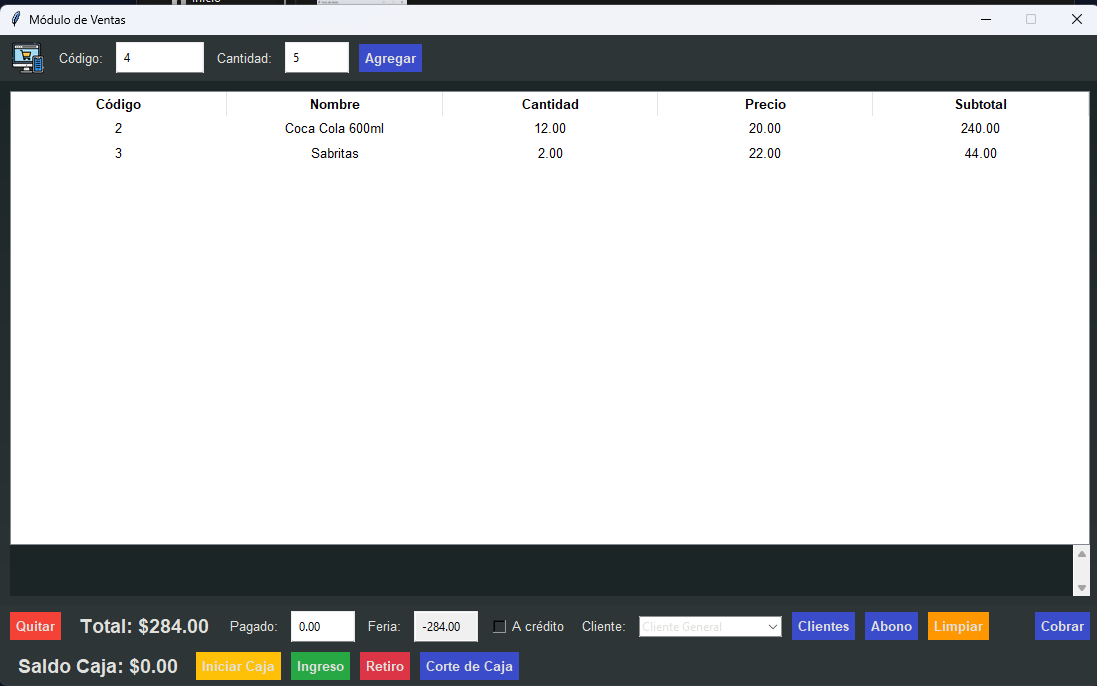This screenshot has width=1097, height=686.
Task: Enable the A crédito checkbox
Action: pyautogui.click(x=500, y=627)
